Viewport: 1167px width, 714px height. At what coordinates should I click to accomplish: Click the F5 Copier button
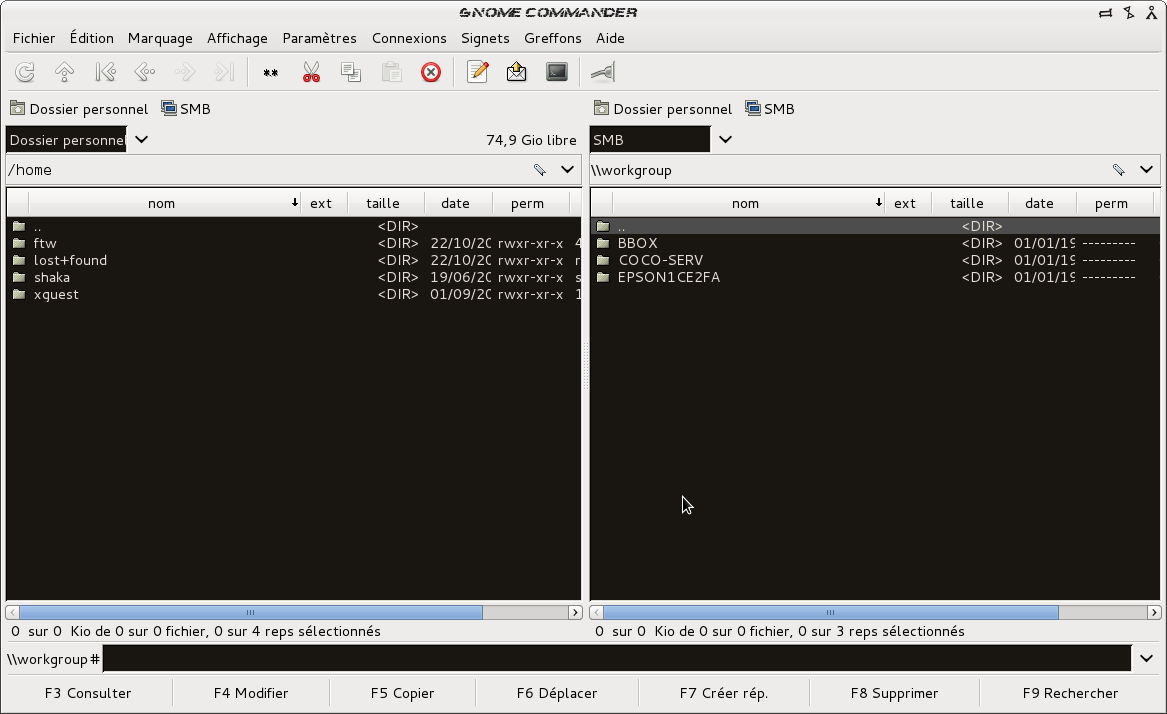(x=403, y=693)
